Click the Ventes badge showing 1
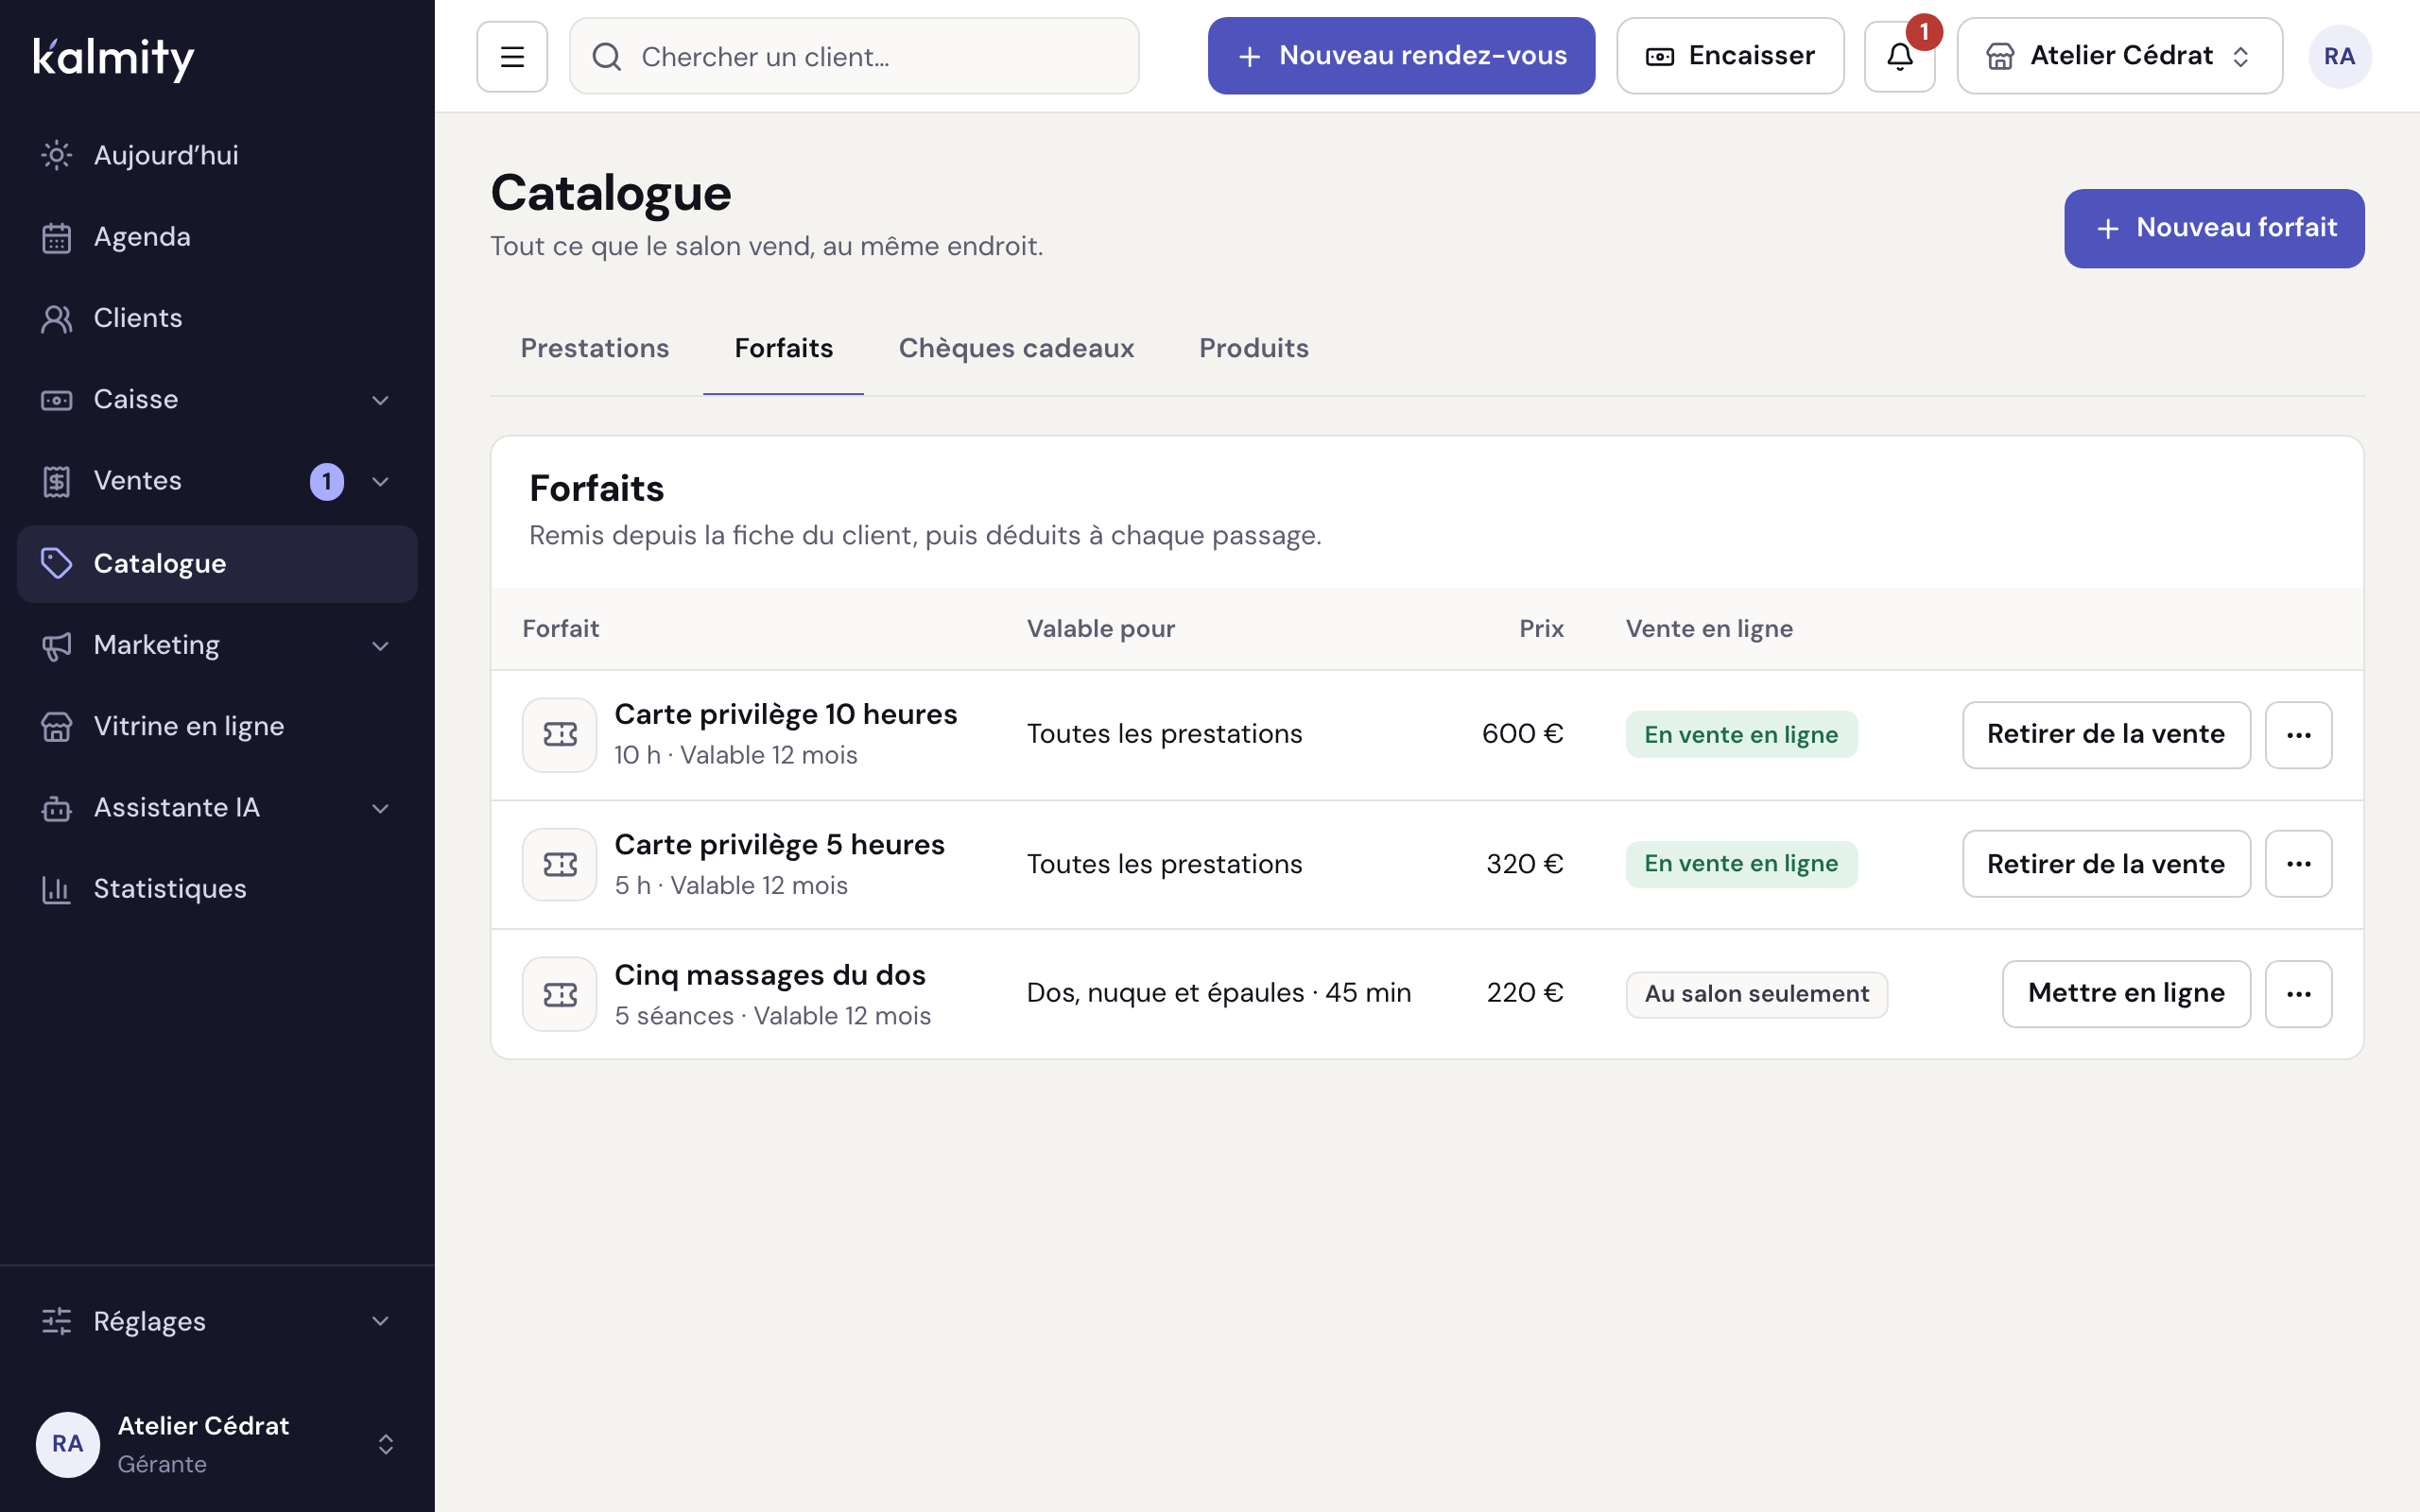 tap(327, 482)
